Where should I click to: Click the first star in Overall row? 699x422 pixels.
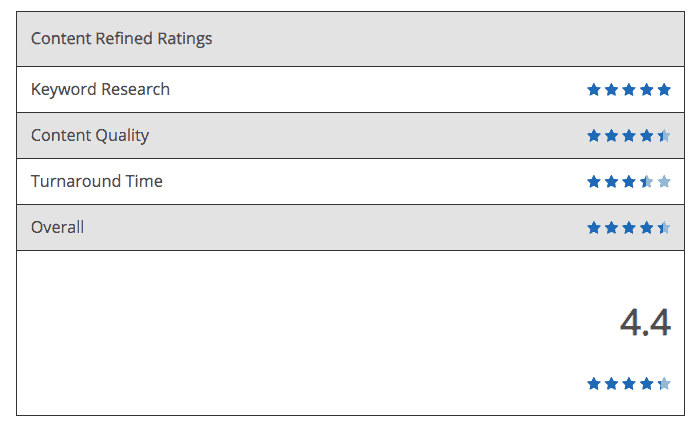[x=594, y=228]
